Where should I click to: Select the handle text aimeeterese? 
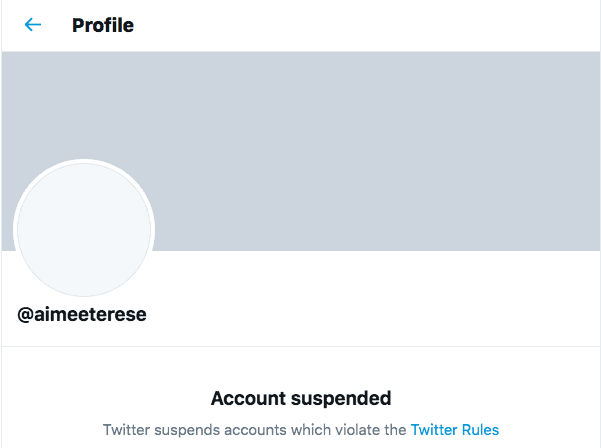tap(90, 315)
